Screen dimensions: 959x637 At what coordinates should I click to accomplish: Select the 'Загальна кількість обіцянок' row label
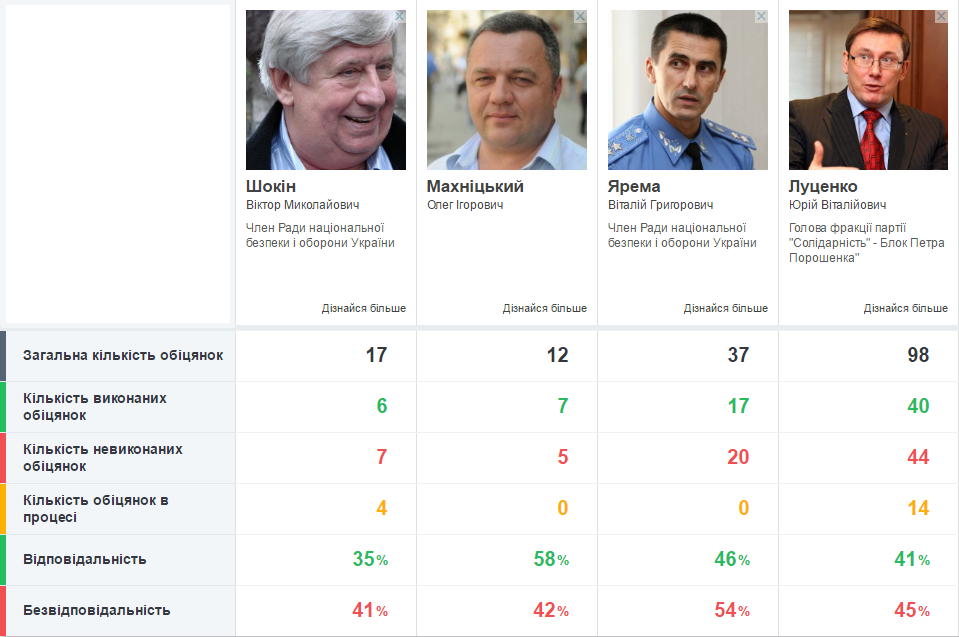pyautogui.click(x=123, y=355)
